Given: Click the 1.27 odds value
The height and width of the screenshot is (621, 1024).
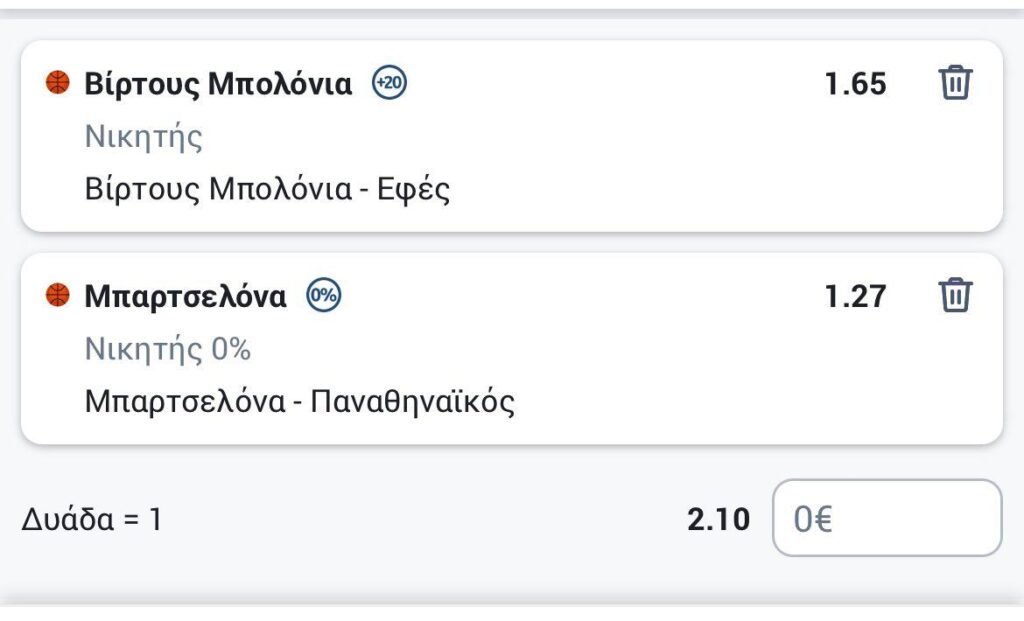Looking at the screenshot, I should coord(856,296).
